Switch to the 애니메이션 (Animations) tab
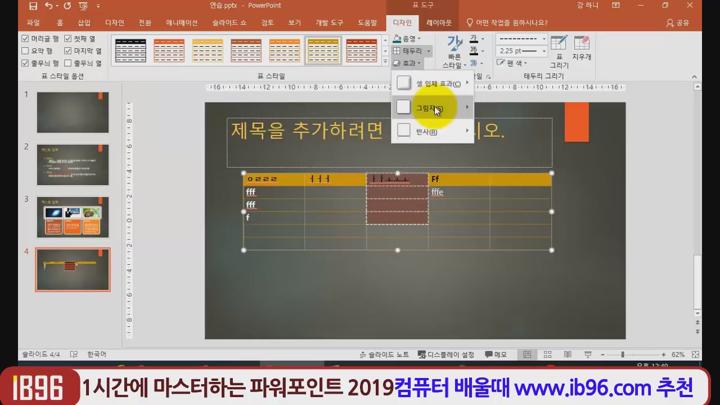This screenshot has height=405, width=720. tap(181, 22)
